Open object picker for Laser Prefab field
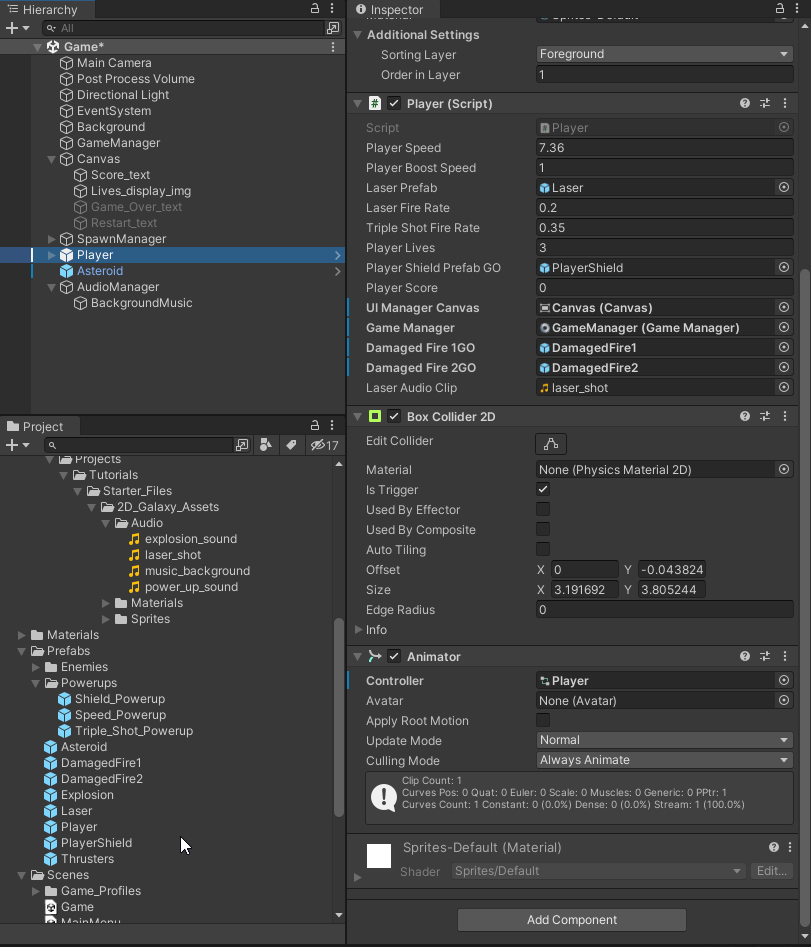Image resolution: width=811 pixels, height=947 pixels. point(784,187)
